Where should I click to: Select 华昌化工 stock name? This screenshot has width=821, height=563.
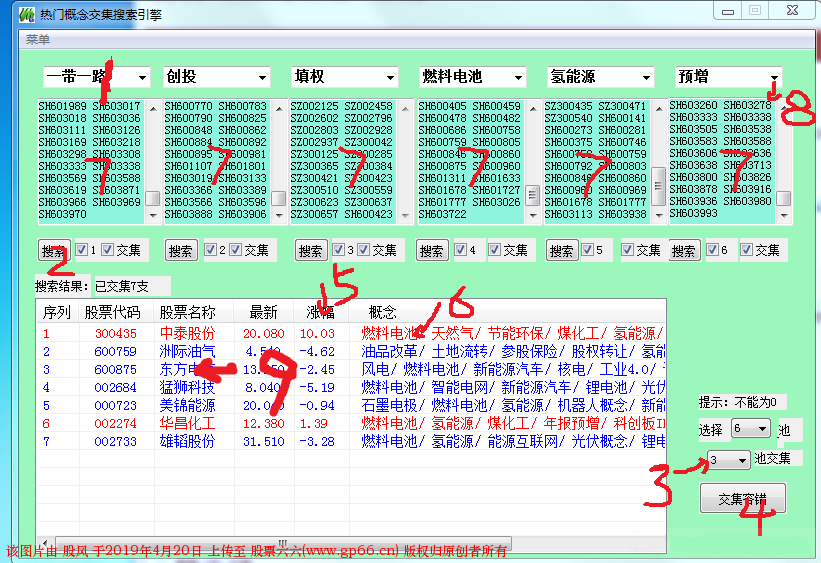(187, 423)
